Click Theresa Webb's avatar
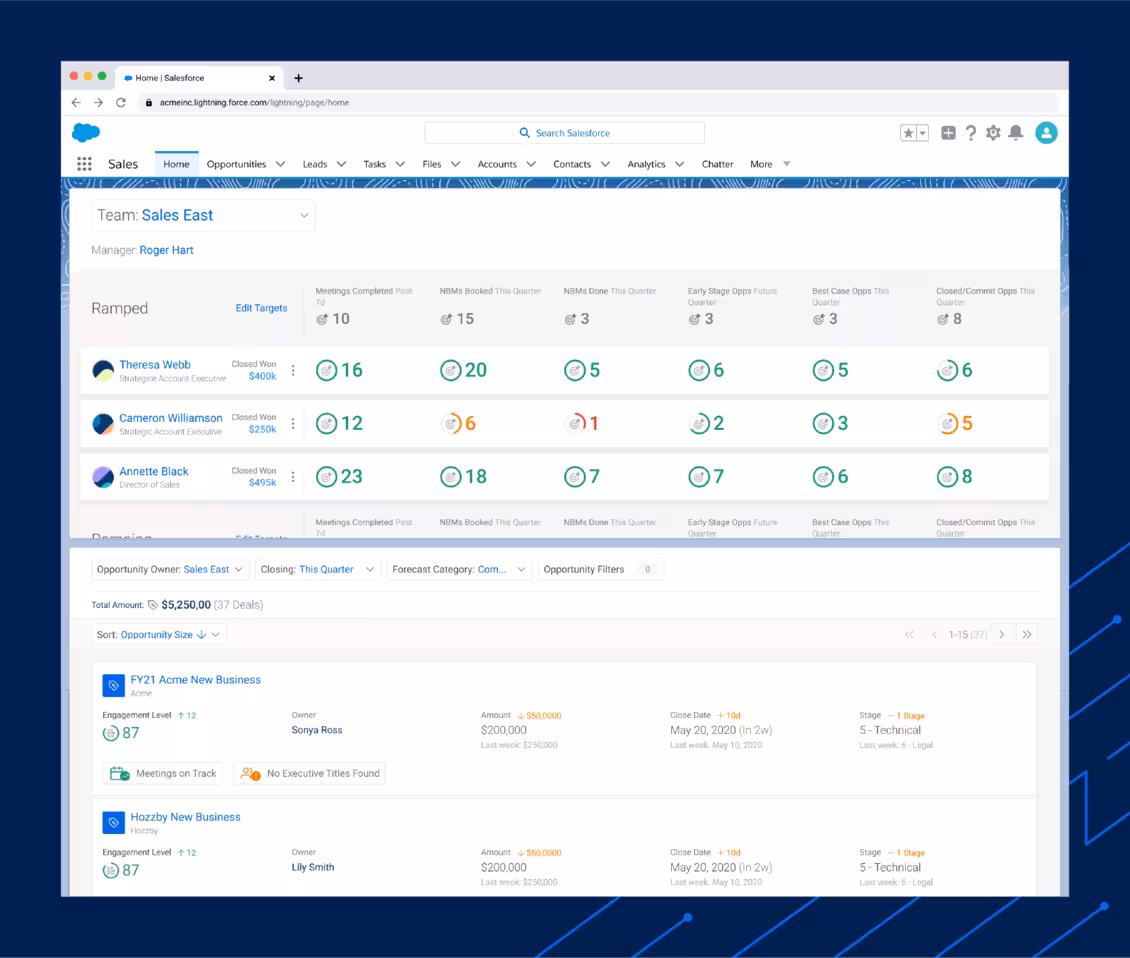 click(103, 371)
